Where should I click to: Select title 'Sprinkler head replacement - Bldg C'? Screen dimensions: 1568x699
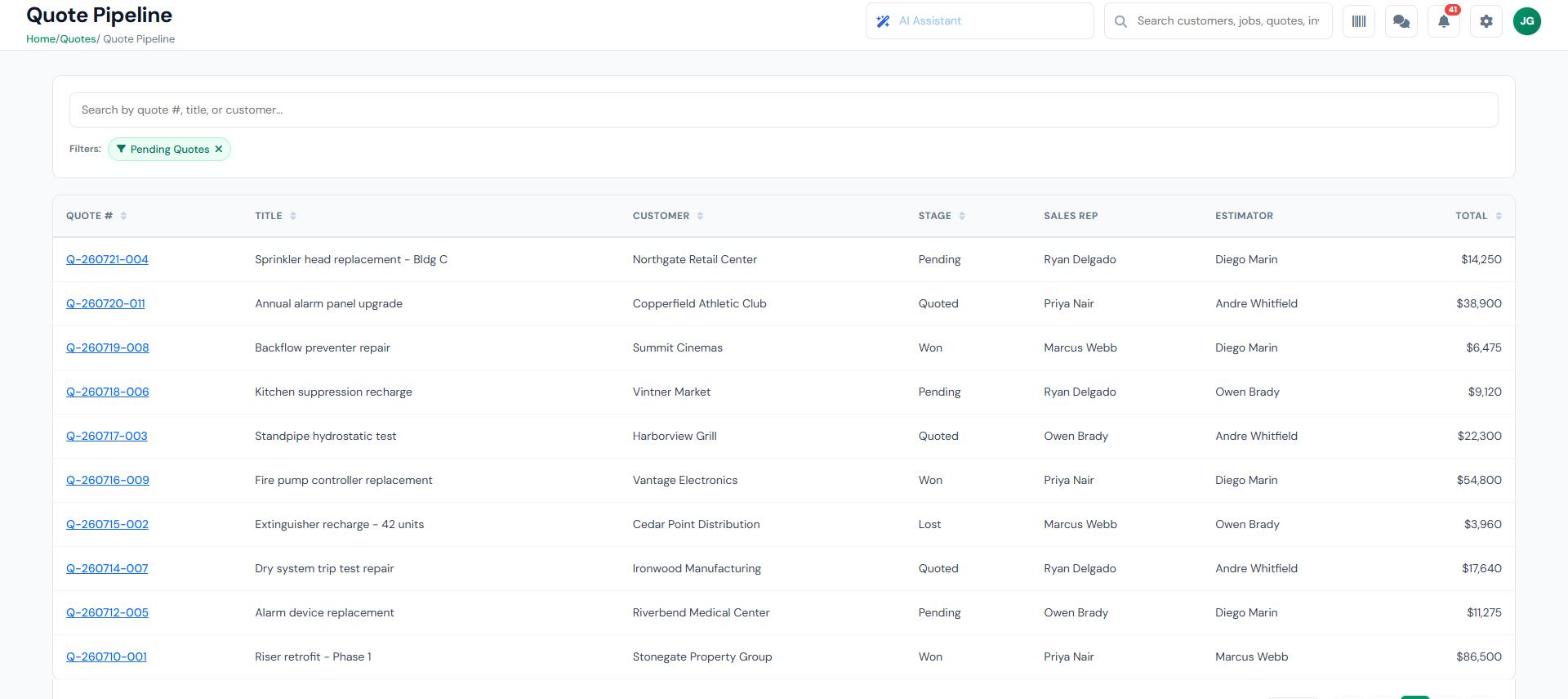pos(351,259)
